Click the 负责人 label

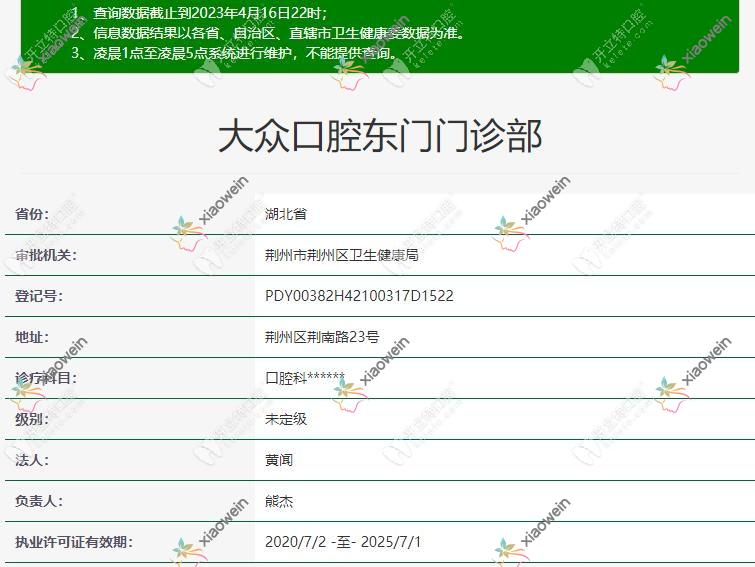coord(39,501)
